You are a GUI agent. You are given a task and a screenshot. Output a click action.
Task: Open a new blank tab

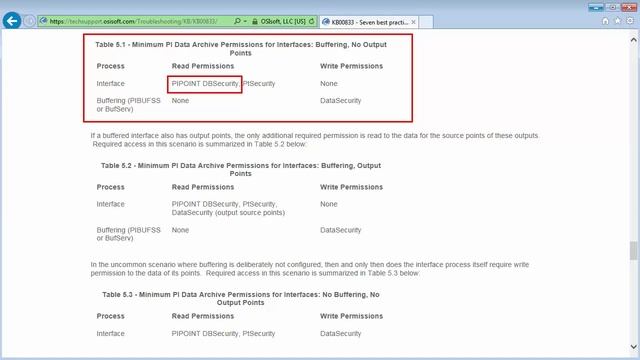426,22
